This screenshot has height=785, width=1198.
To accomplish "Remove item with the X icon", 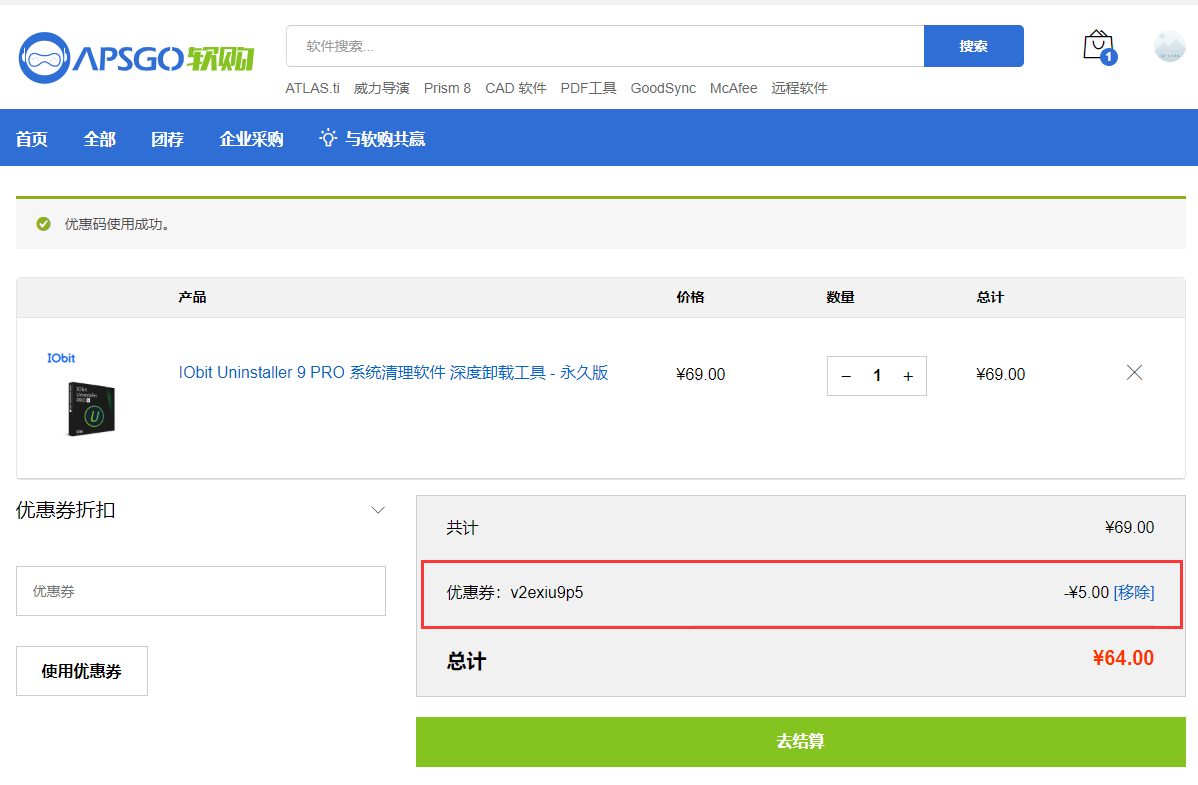I will coord(1134,373).
